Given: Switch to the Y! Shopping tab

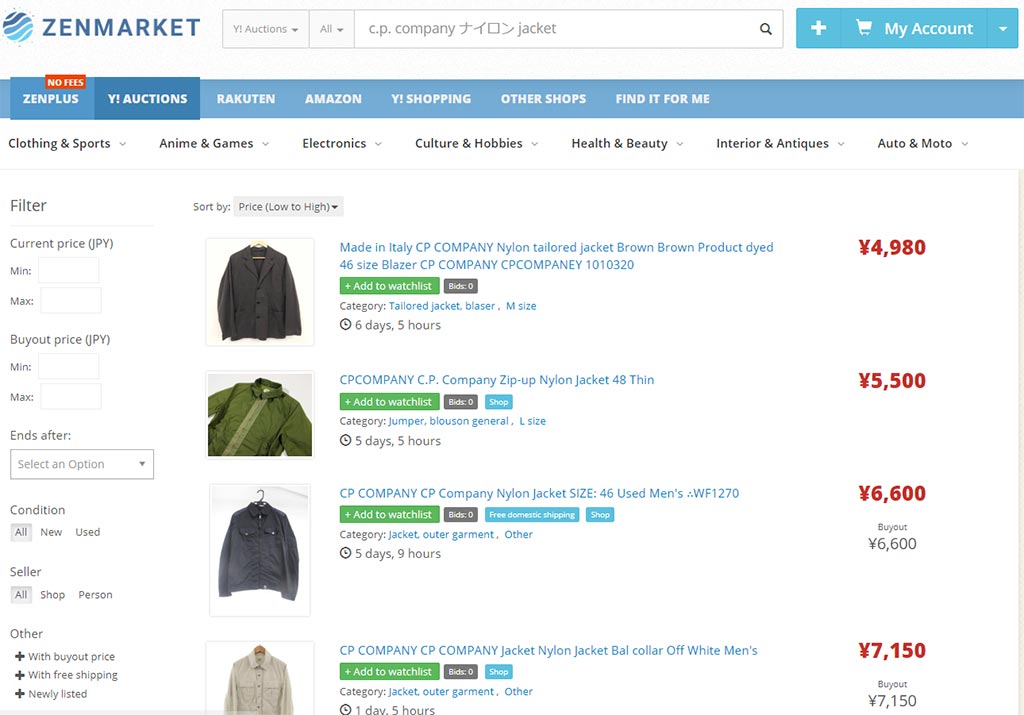Looking at the screenshot, I should [431, 99].
